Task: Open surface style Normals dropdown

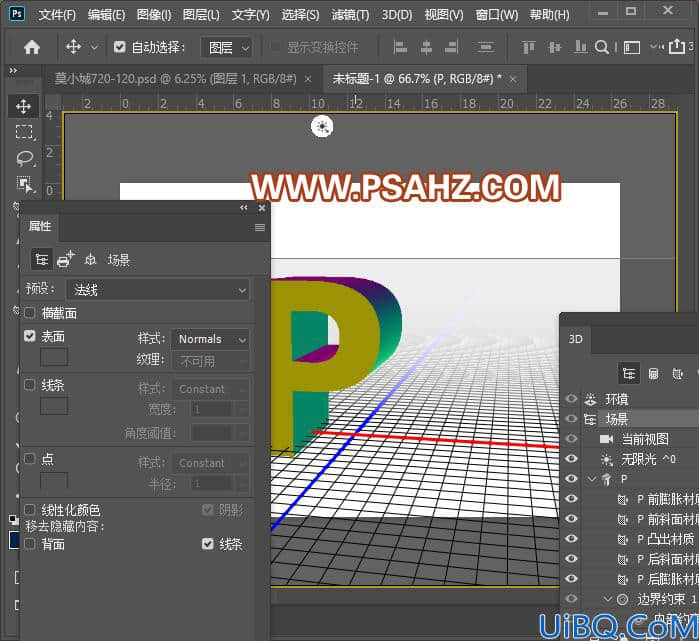Action: (x=210, y=339)
